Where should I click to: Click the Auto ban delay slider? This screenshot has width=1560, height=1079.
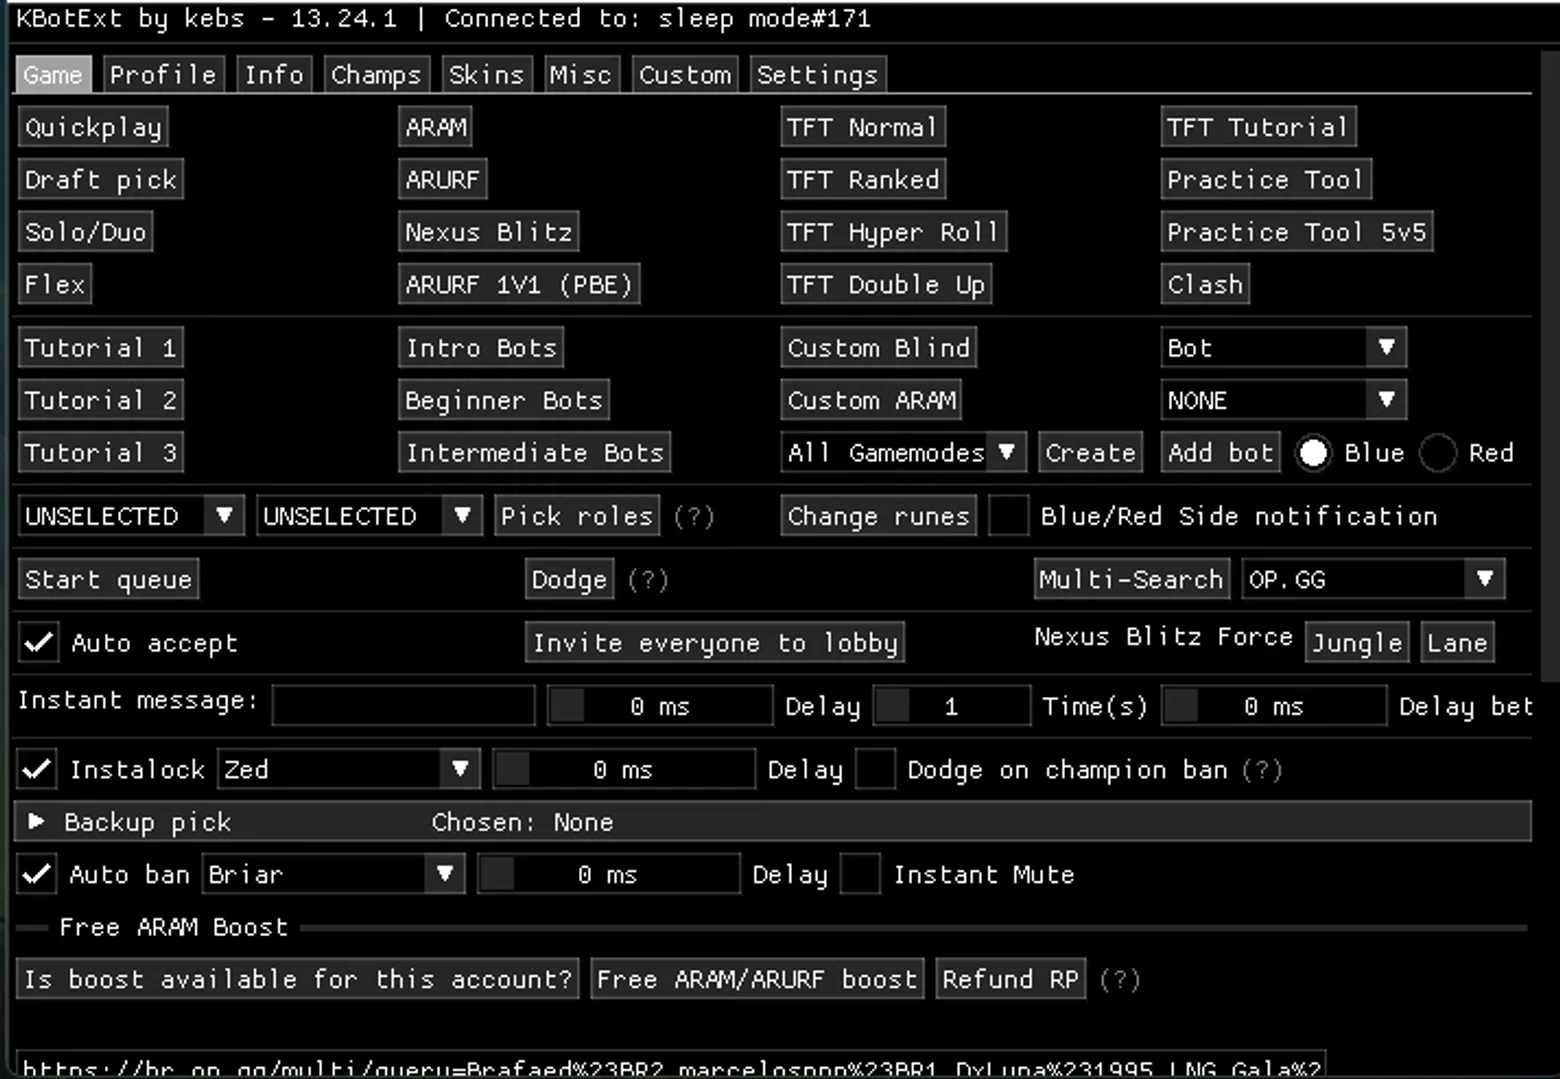(x=609, y=874)
